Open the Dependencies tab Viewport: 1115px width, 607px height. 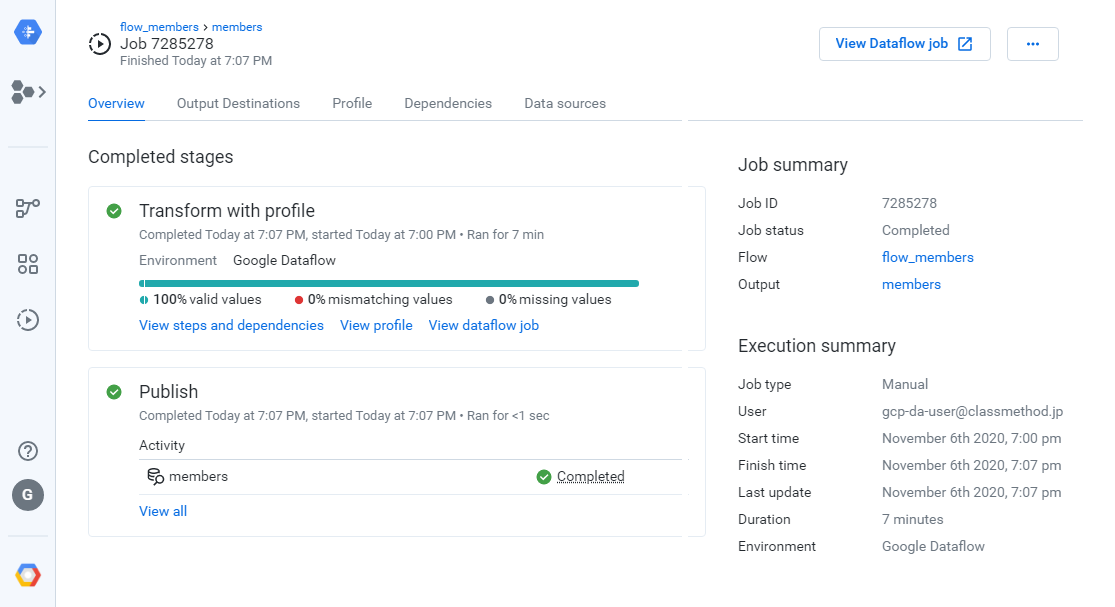click(x=447, y=103)
